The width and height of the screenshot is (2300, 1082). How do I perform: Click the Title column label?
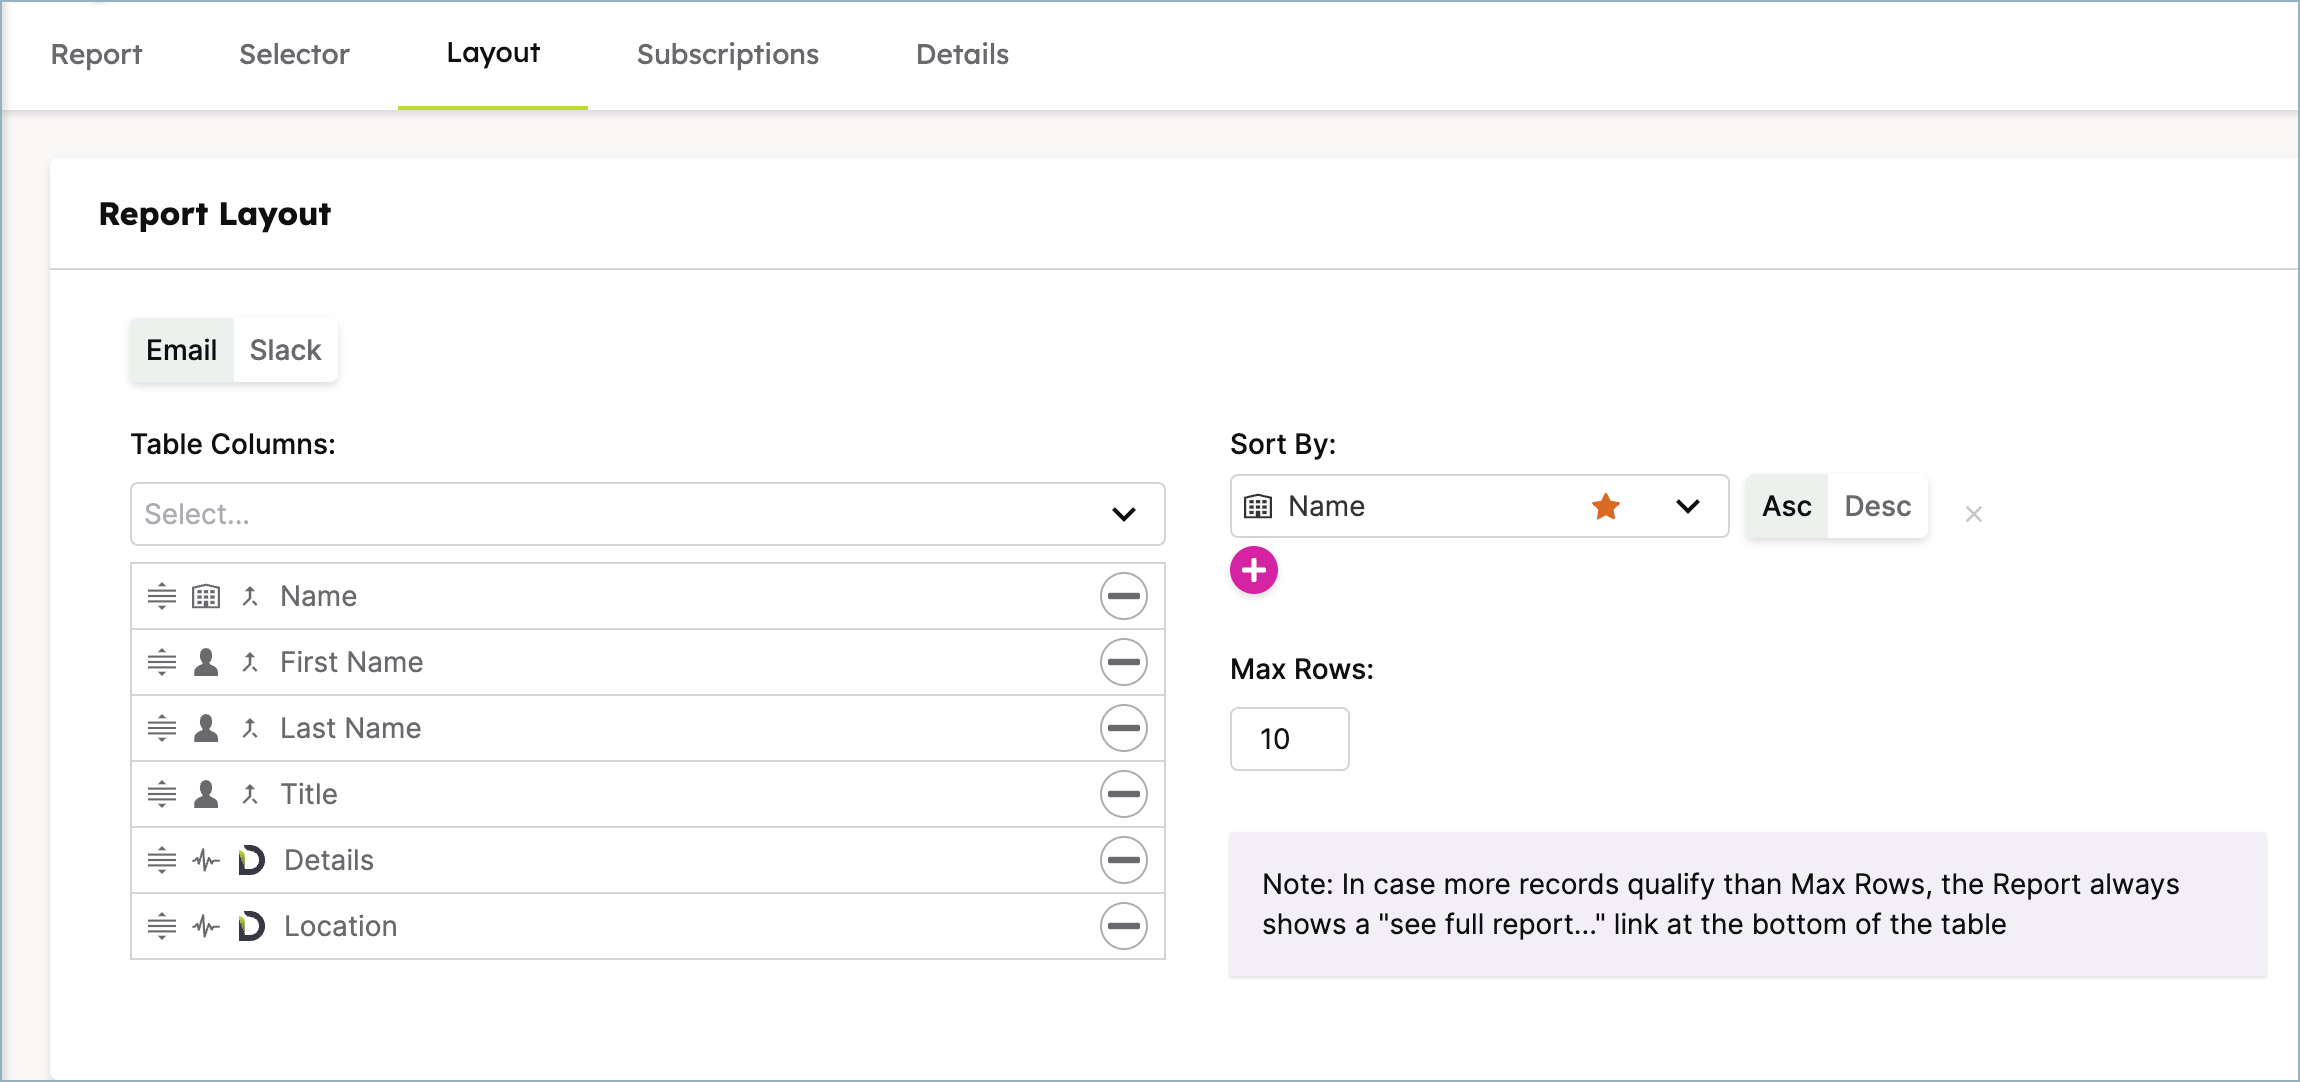click(309, 794)
